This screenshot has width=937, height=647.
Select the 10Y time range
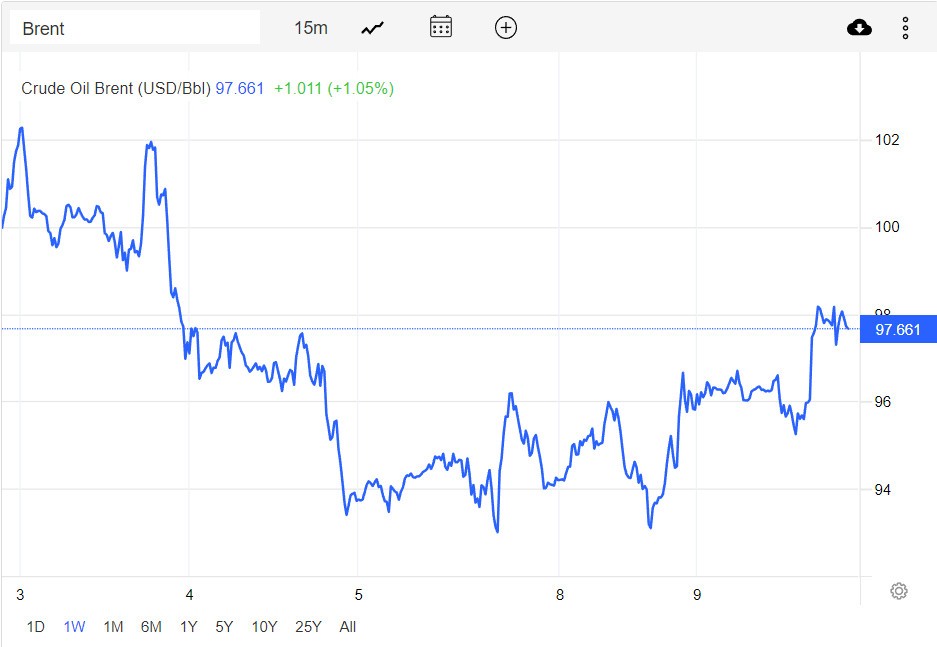click(x=264, y=627)
